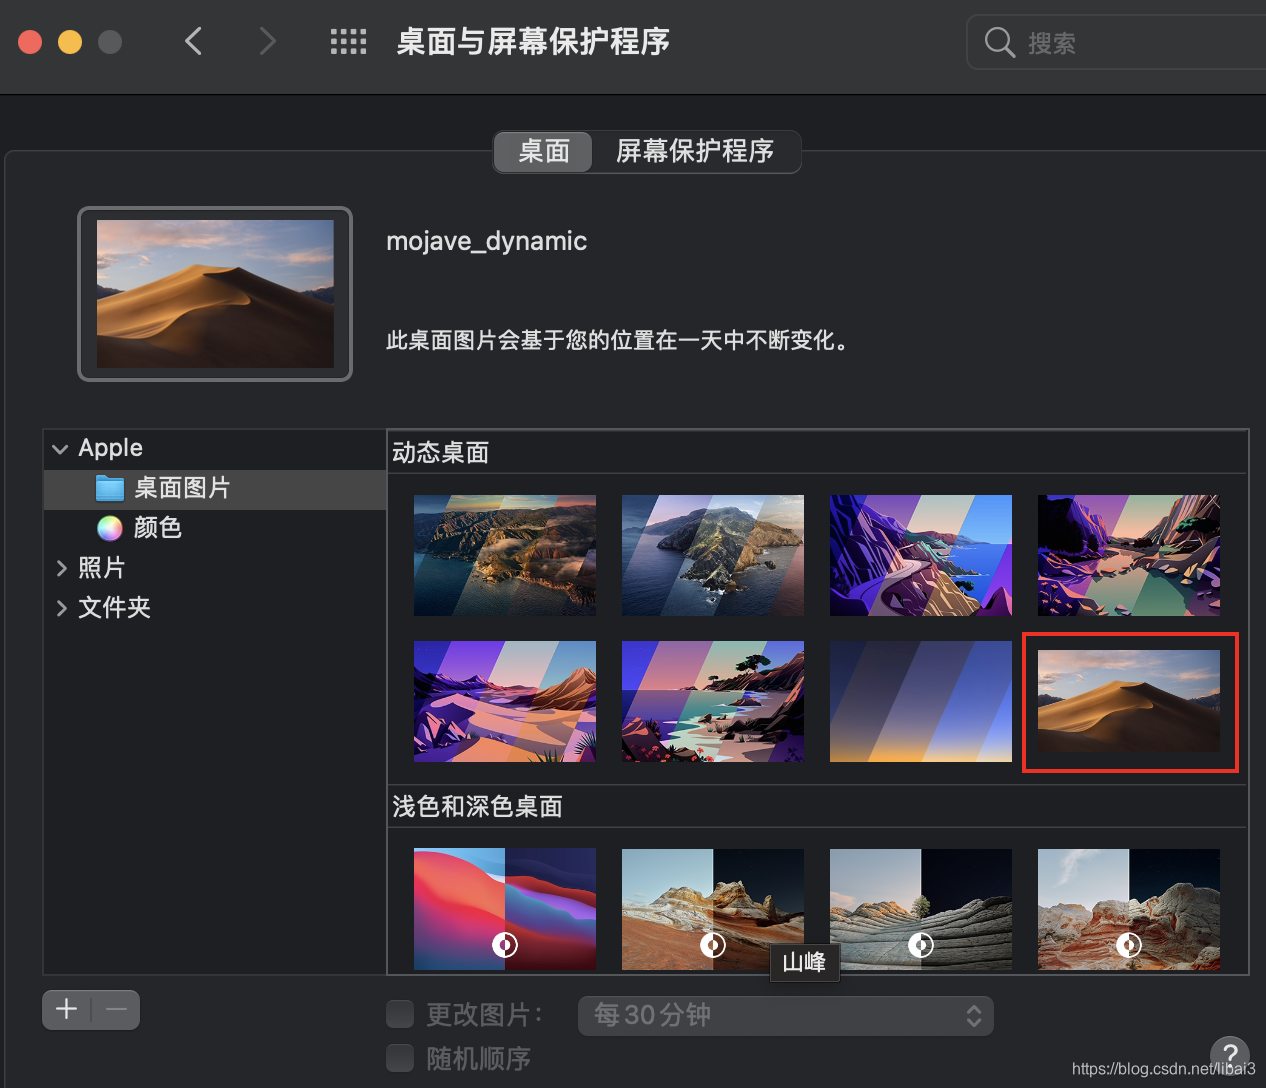Toggle dark mode on the Big Sur gradient wallpaper
1266x1088 pixels.
pyautogui.click(x=504, y=944)
